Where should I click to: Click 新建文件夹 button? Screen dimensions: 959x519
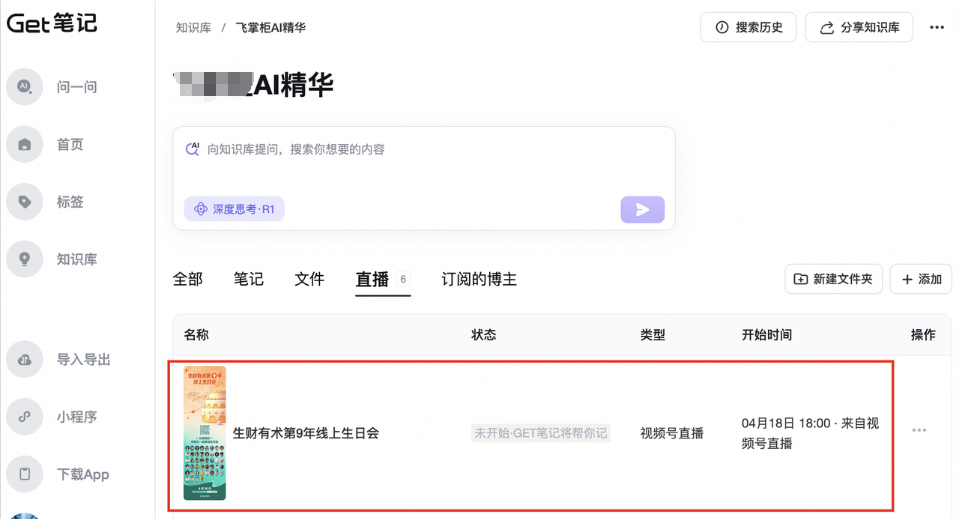click(834, 279)
